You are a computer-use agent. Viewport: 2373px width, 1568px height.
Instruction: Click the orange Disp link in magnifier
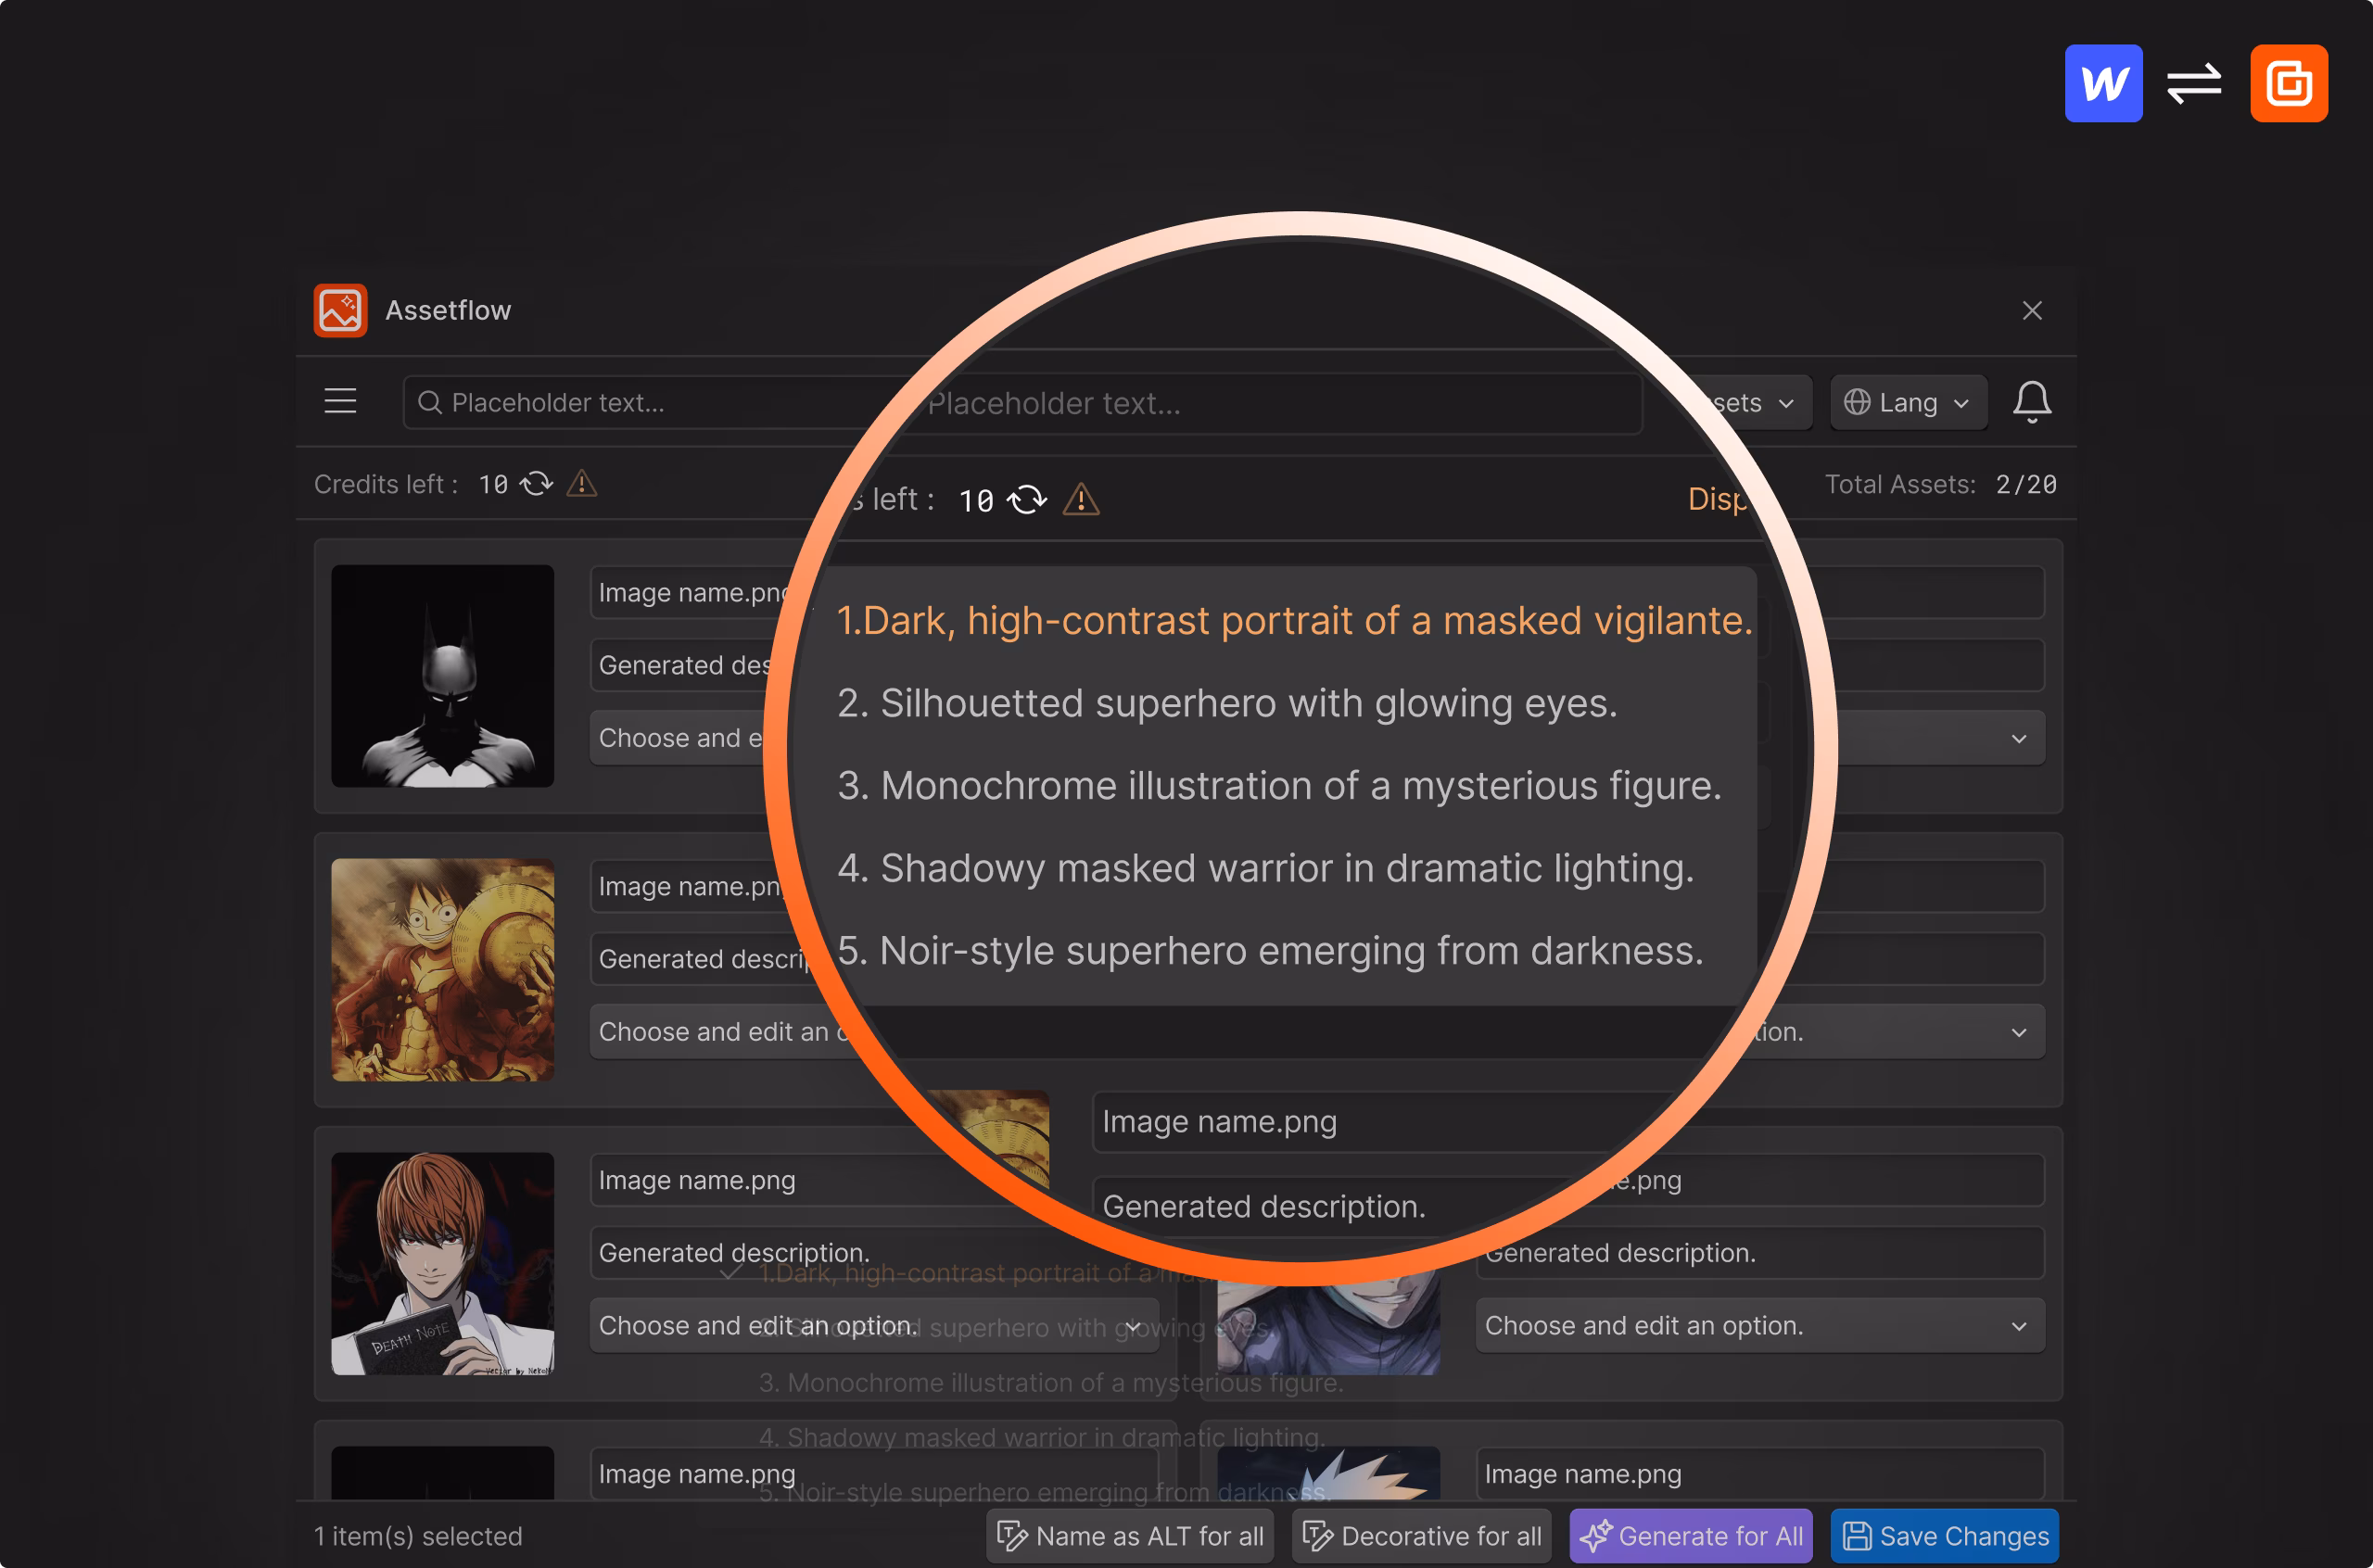[1717, 499]
